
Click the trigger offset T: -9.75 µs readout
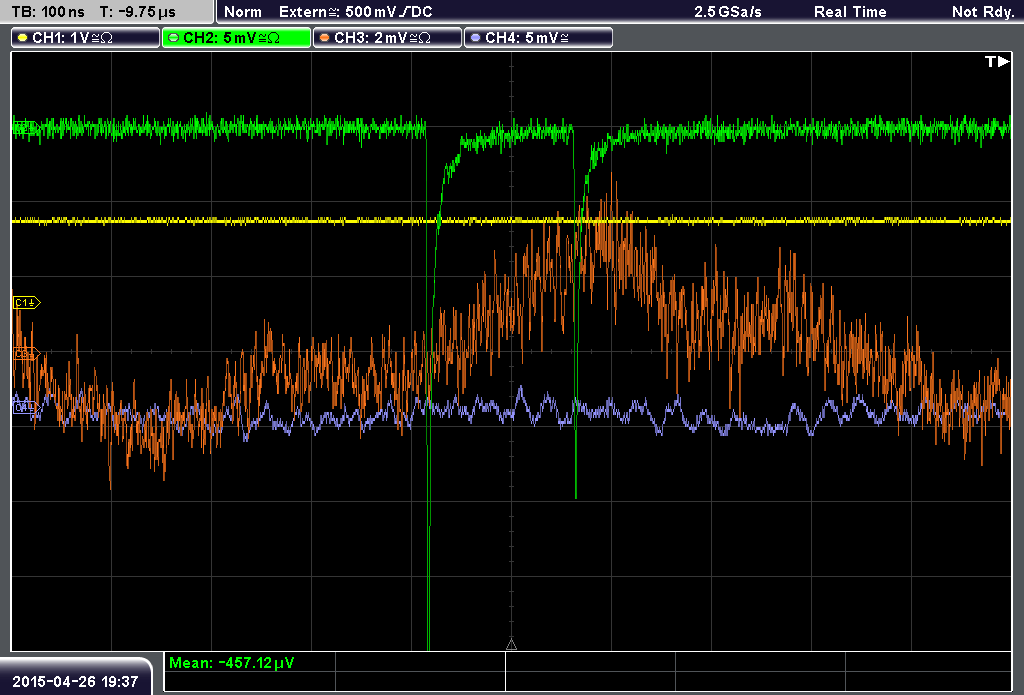click(138, 12)
